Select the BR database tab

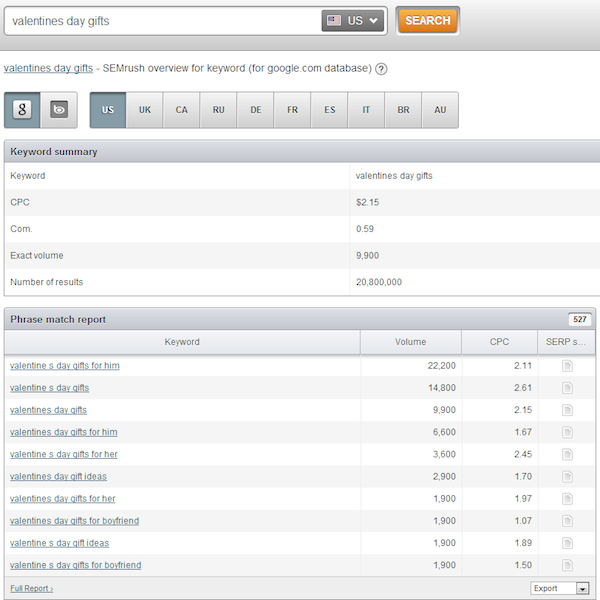(x=403, y=110)
